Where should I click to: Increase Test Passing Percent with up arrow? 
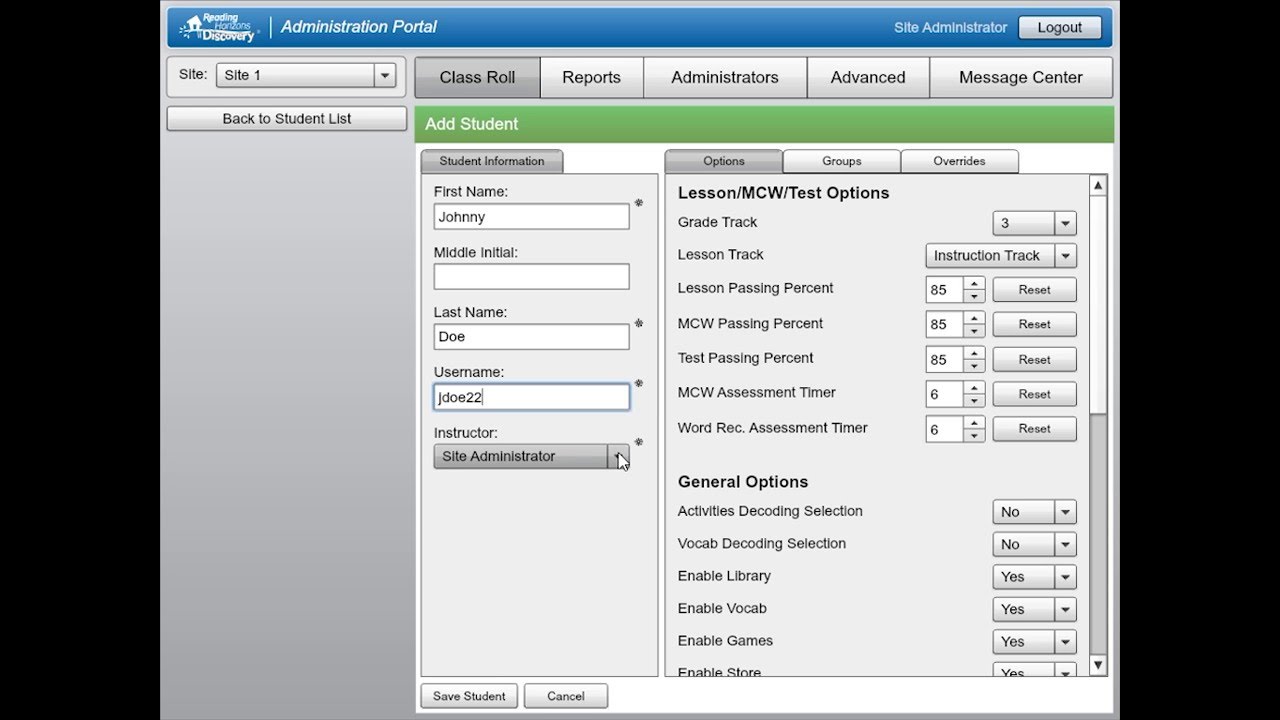pyautogui.click(x=974, y=353)
